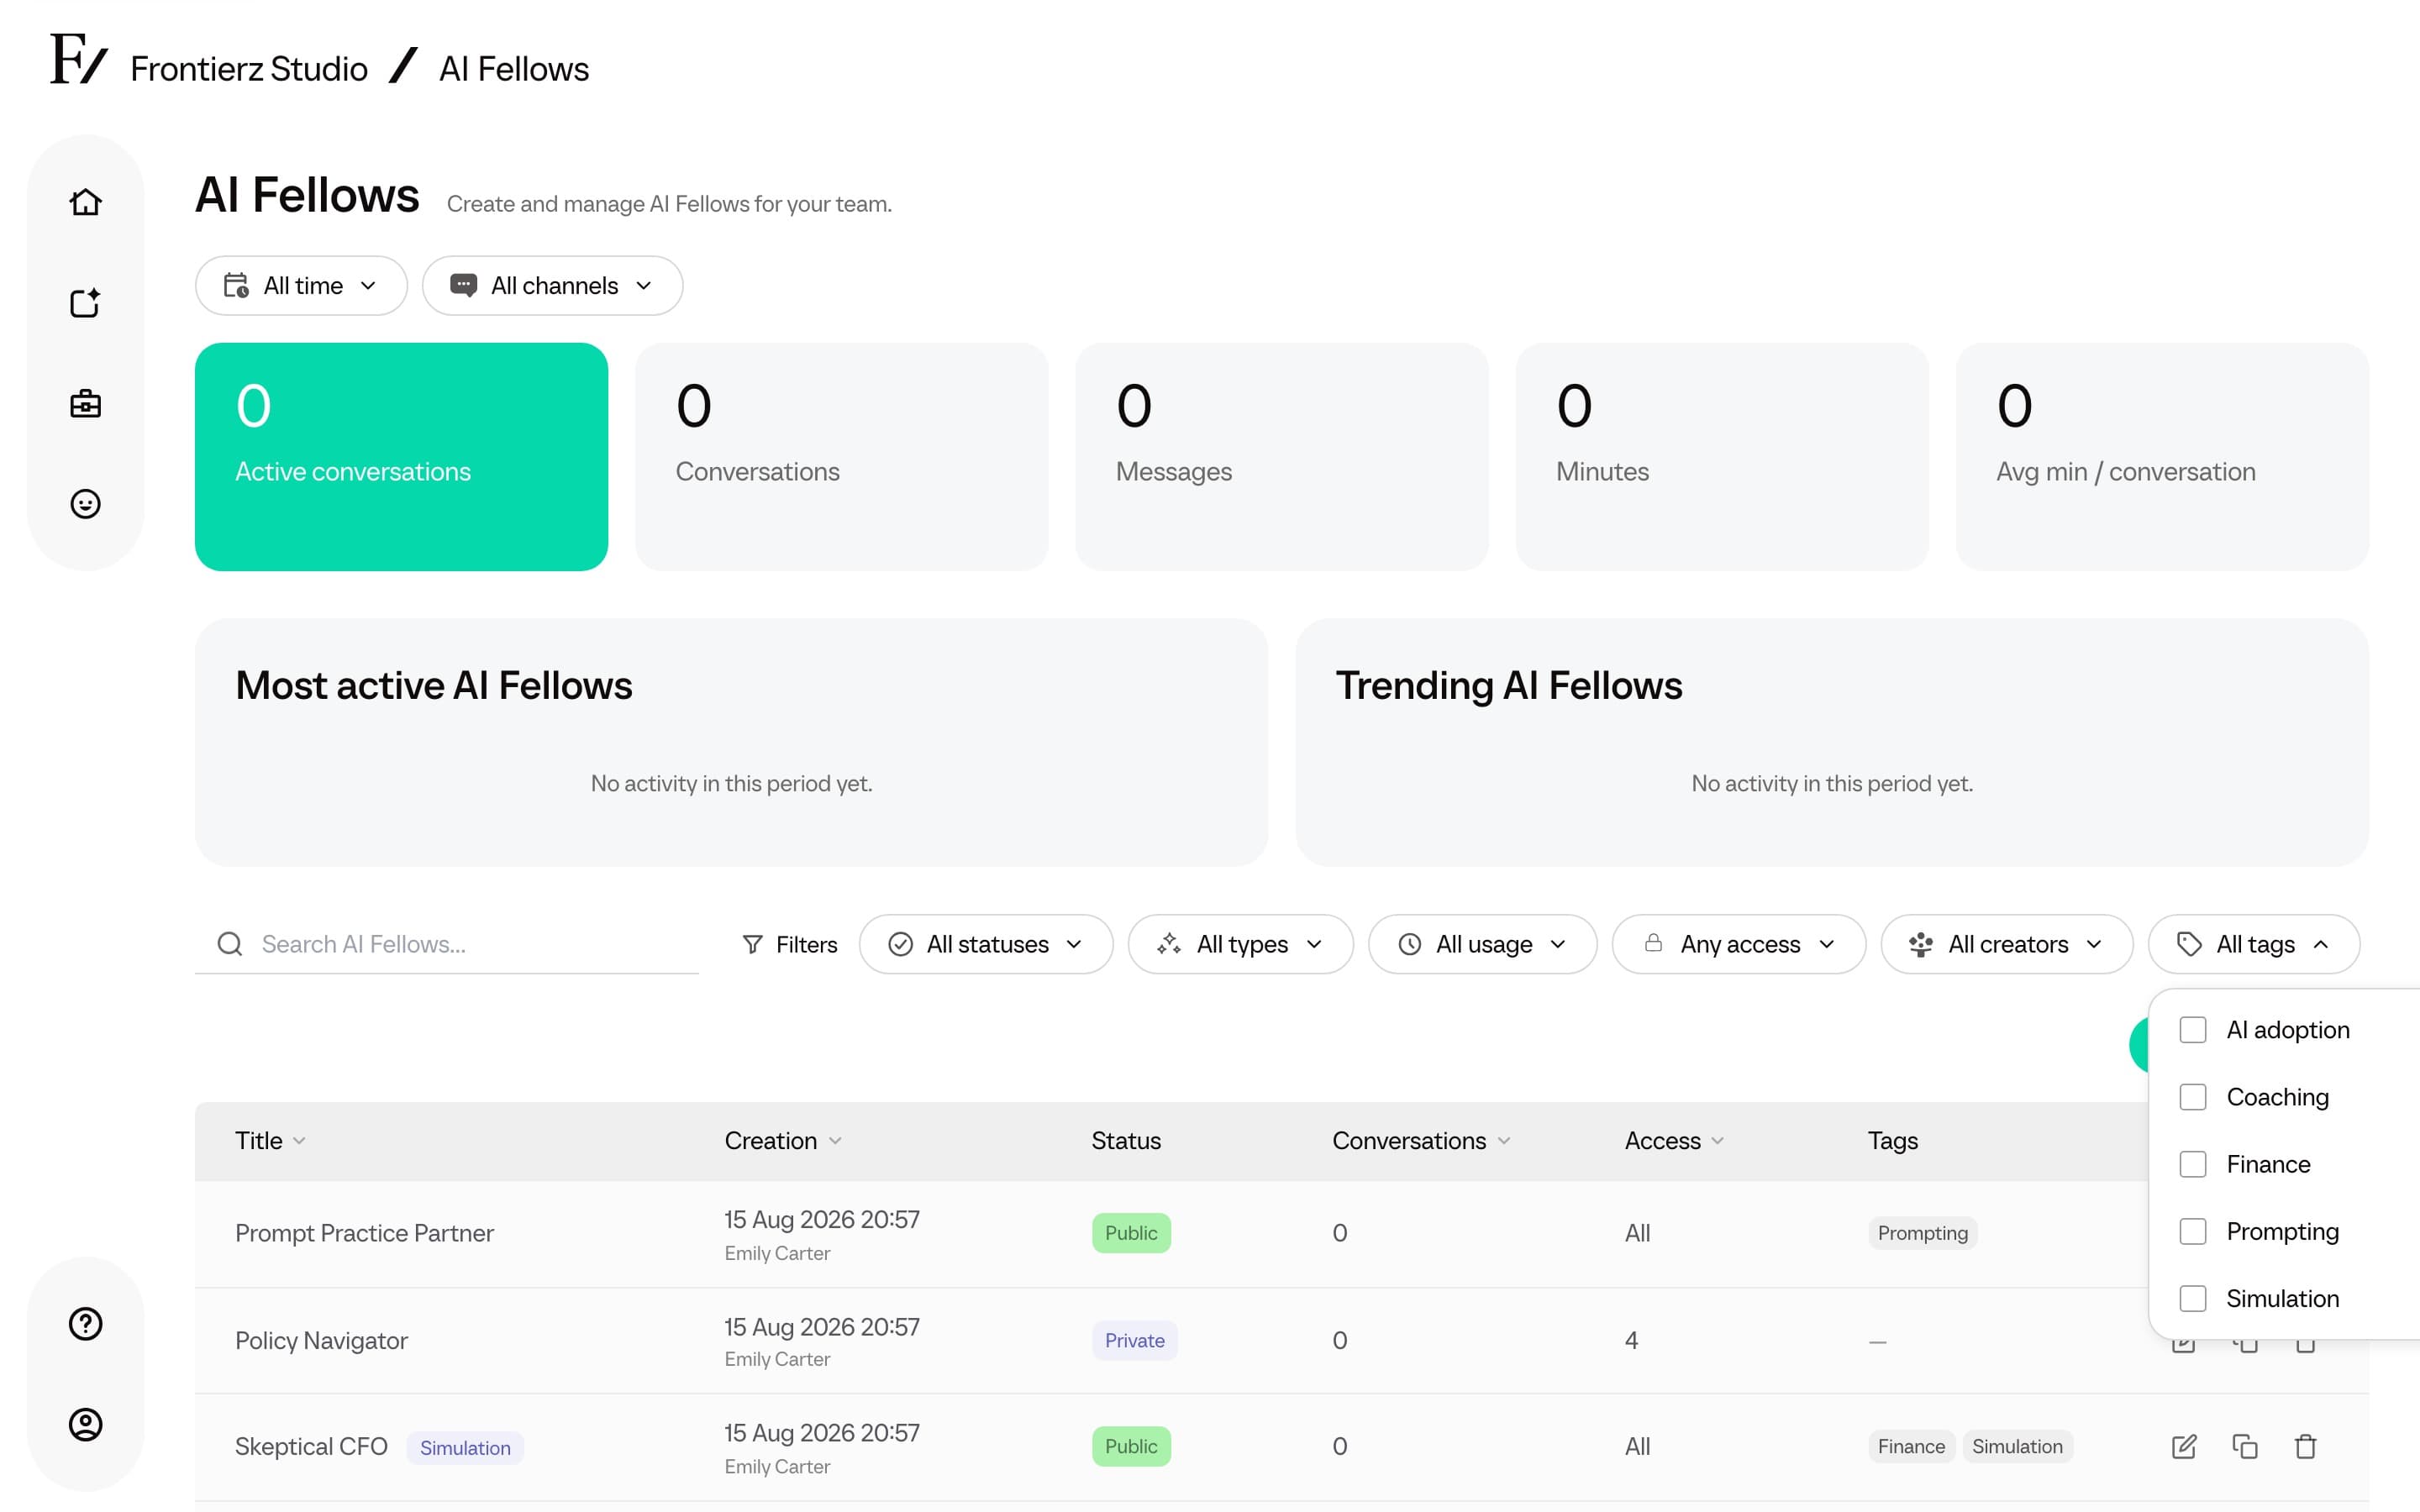Click the Frontierz F logo
Viewport: 2420px width, 1512px height.
(x=78, y=60)
